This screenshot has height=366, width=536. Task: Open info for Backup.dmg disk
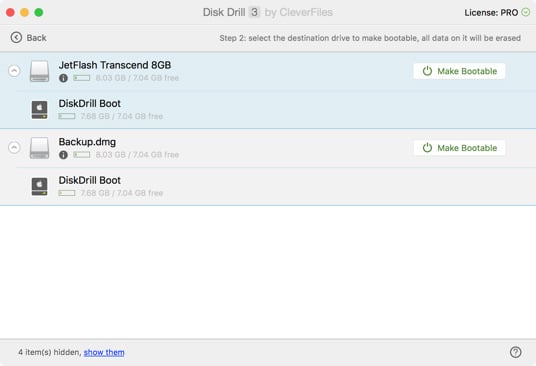(x=63, y=155)
